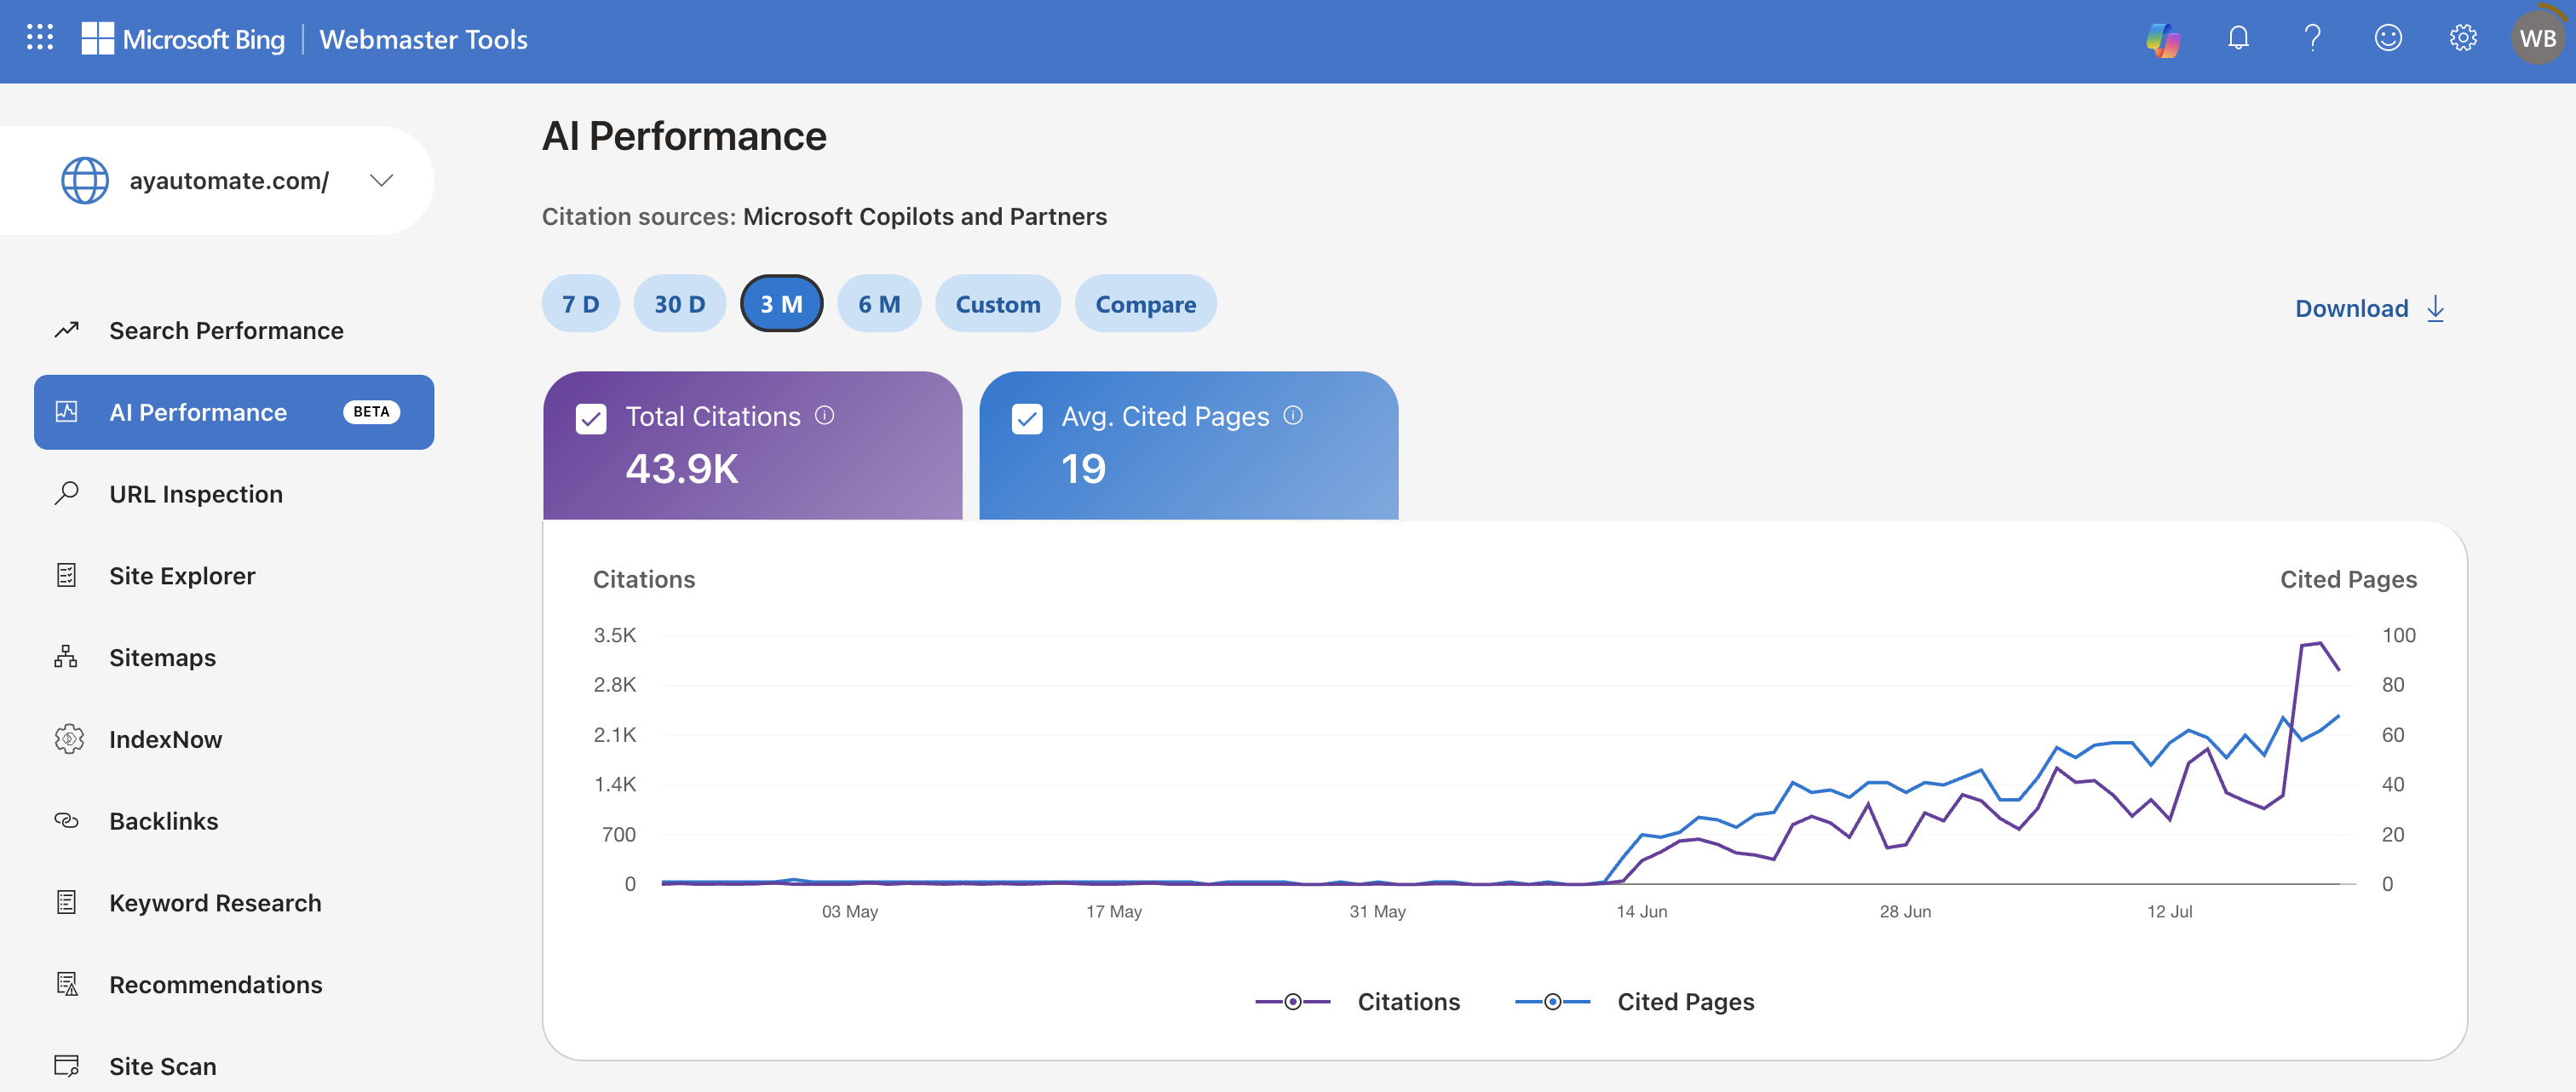Image resolution: width=2576 pixels, height=1092 pixels.
Task: Open Recommendations page
Action: coord(234,985)
